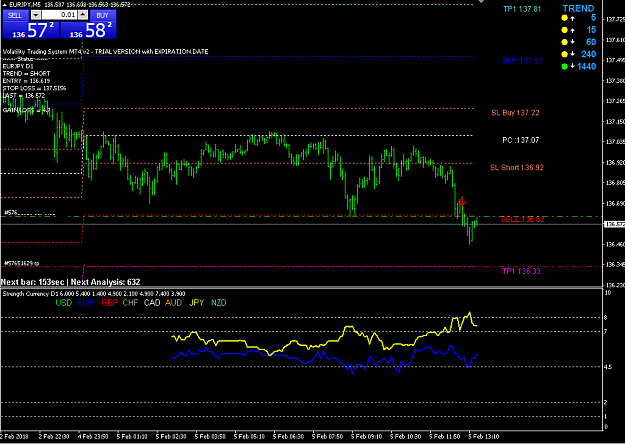This screenshot has width=625, height=444.
Task: Click the yellow dot for the 60 timeframe
Action: pyautogui.click(x=564, y=42)
